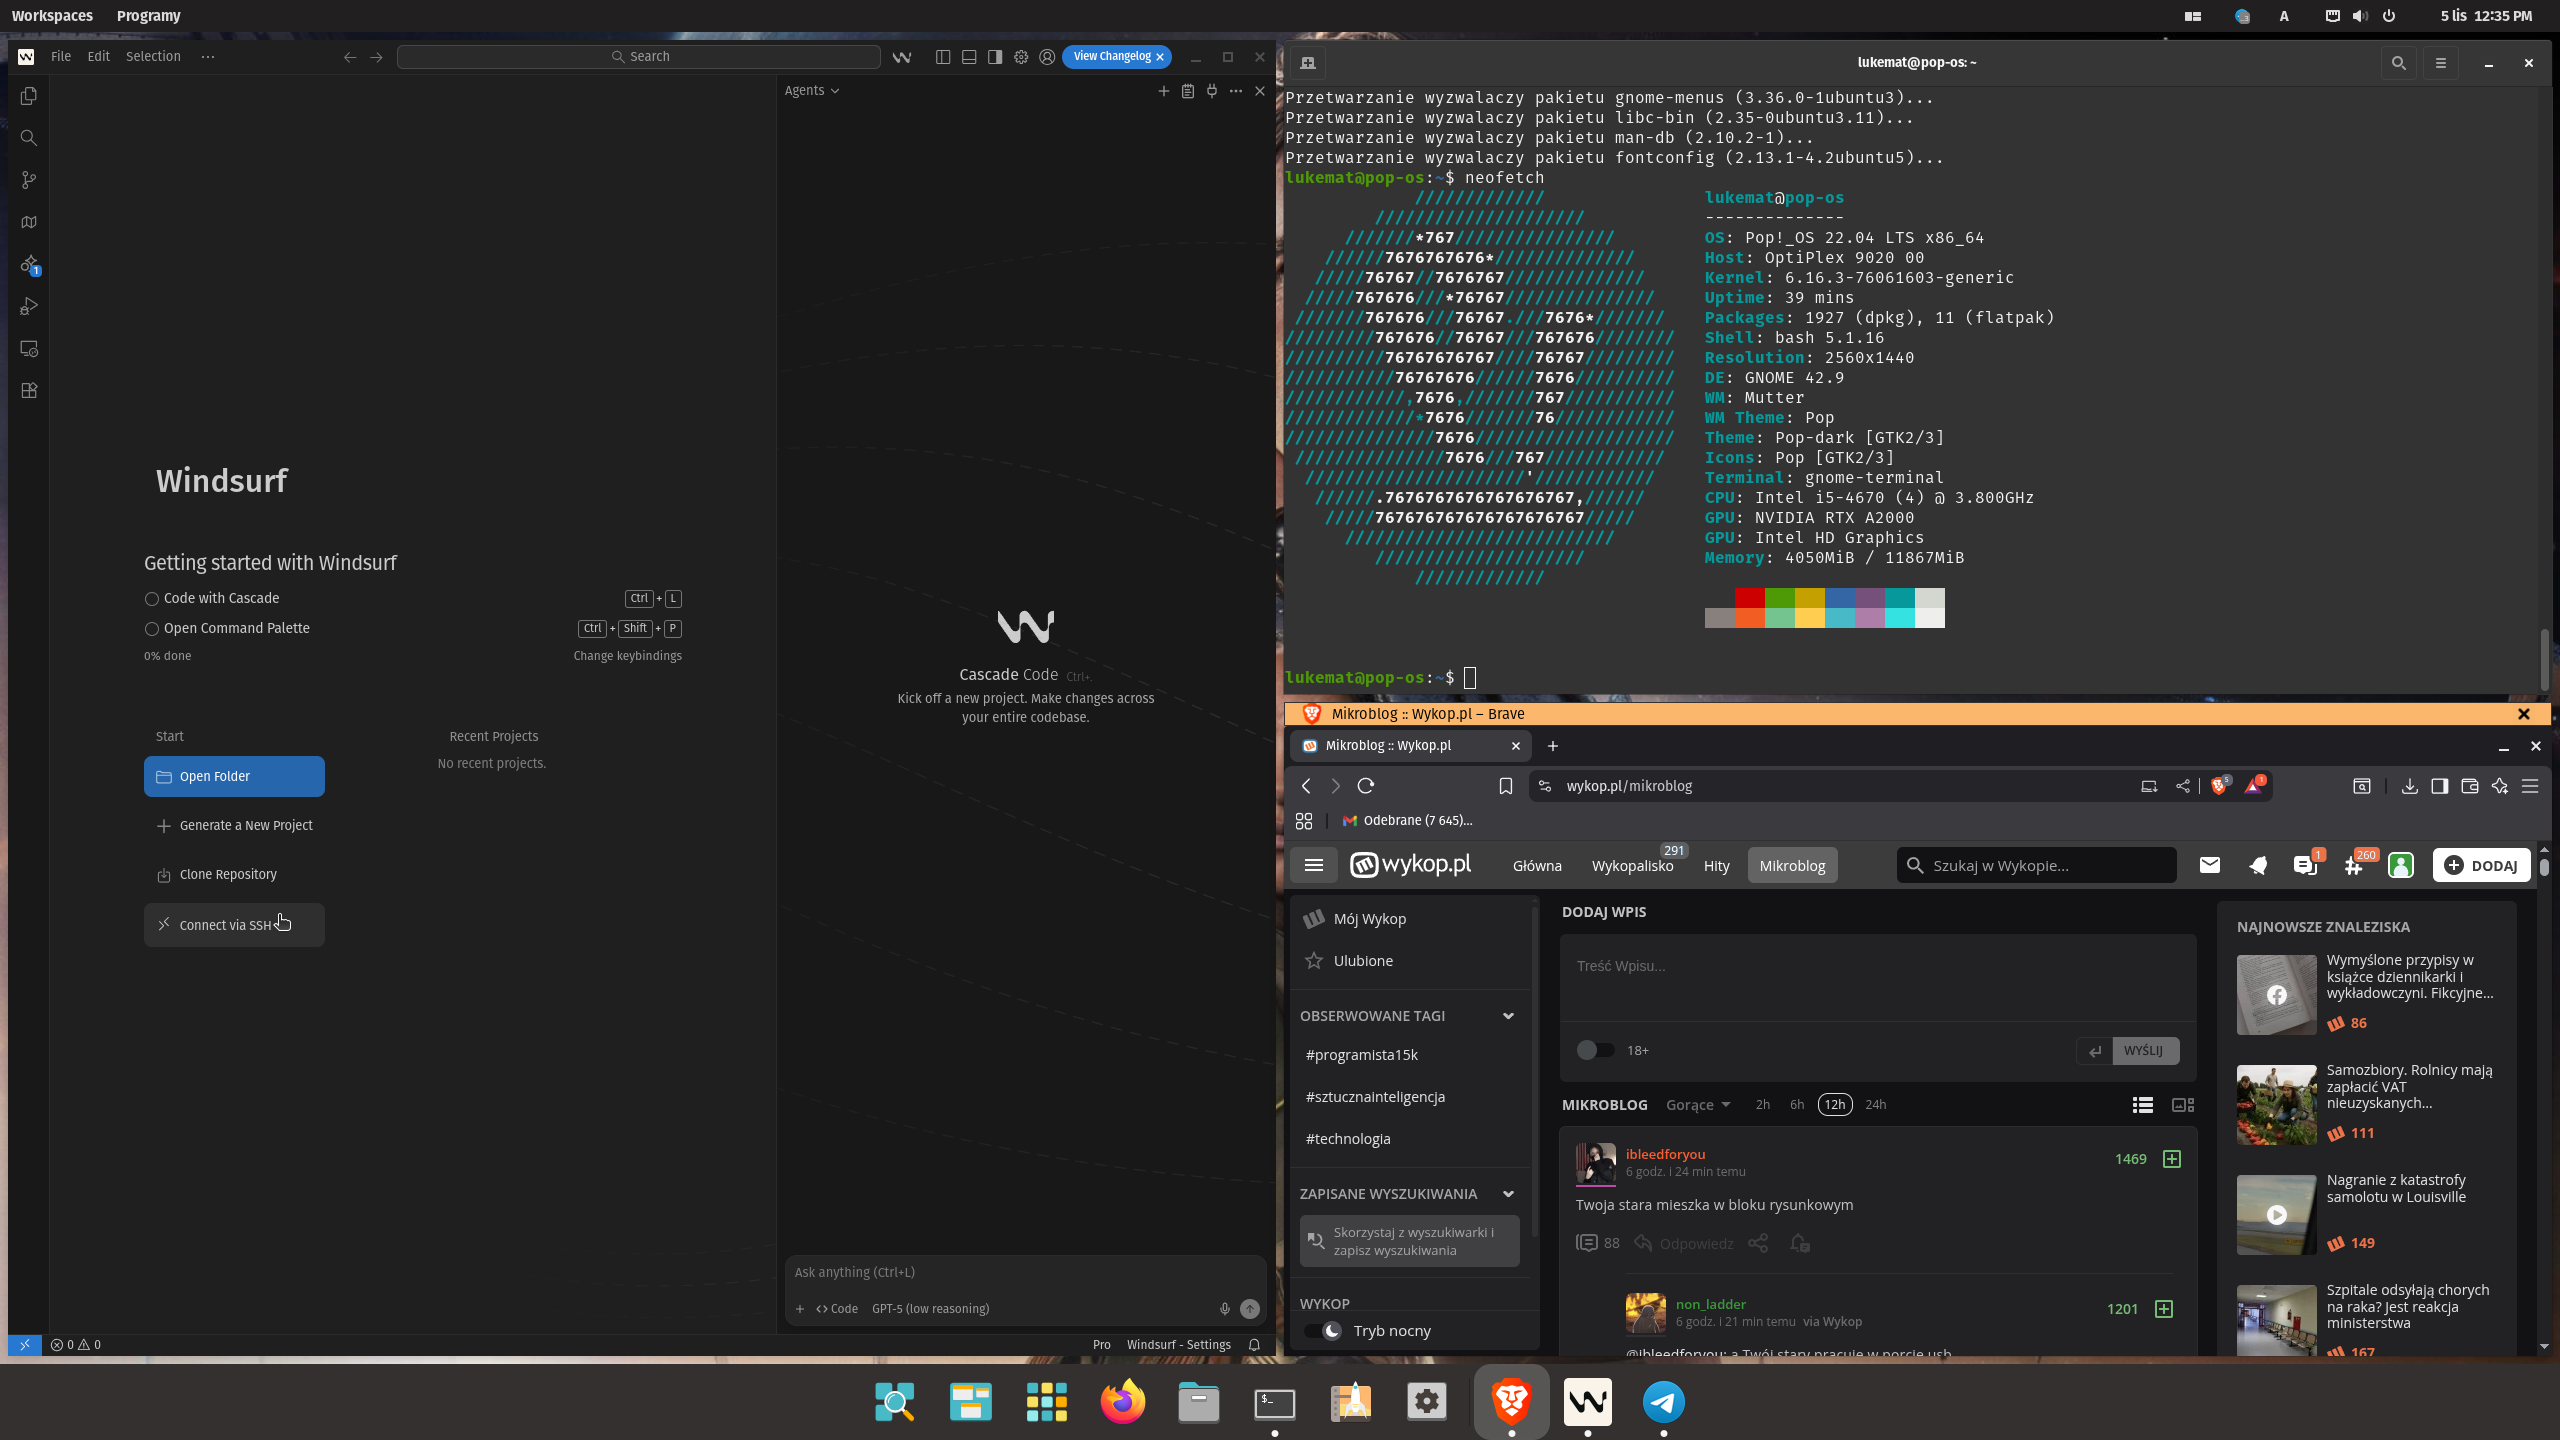Expand the Gorące sorting dropdown
Screen dimensions: 2560x1440
pos(1697,1105)
